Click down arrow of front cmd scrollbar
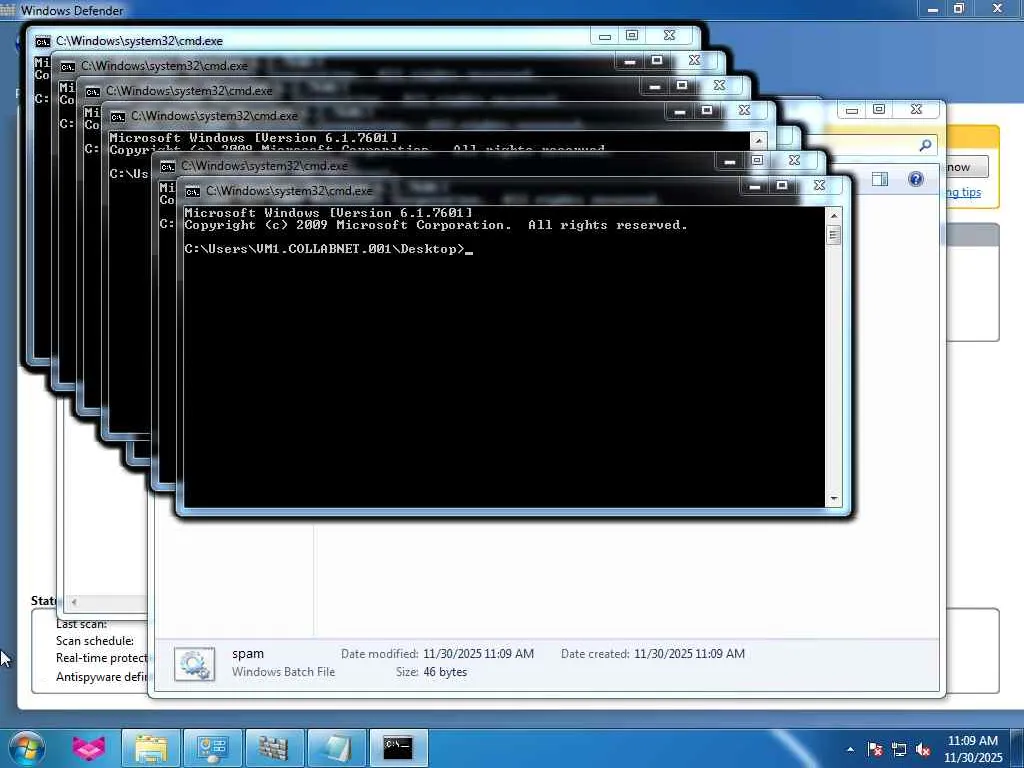The width and height of the screenshot is (1024, 768). [x=833, y=499]
